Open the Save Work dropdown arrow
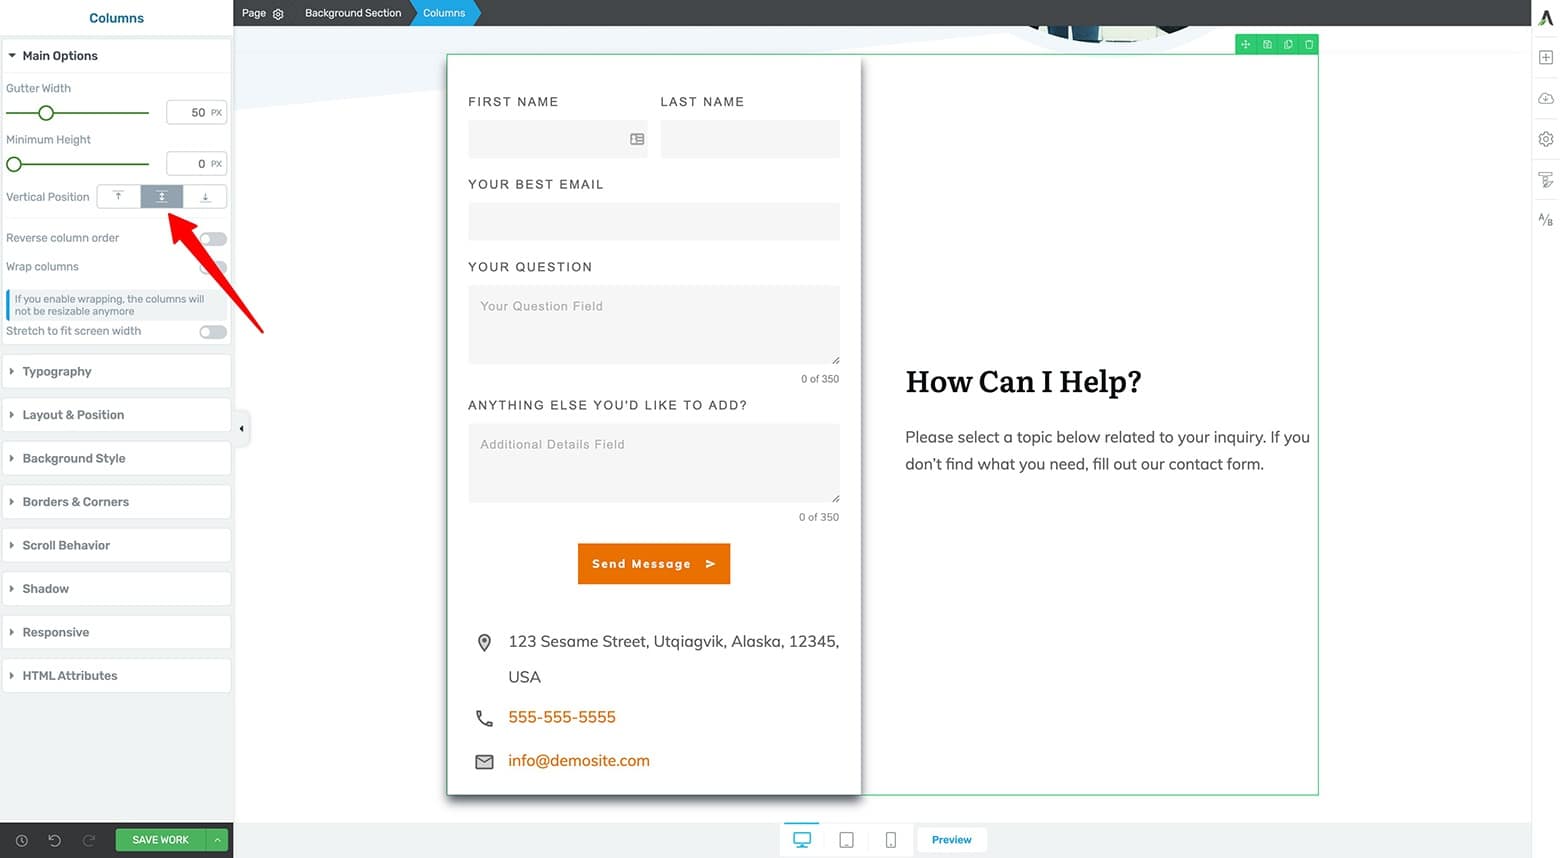Viewport: 1560px width, 858px height. click(217, 840)
